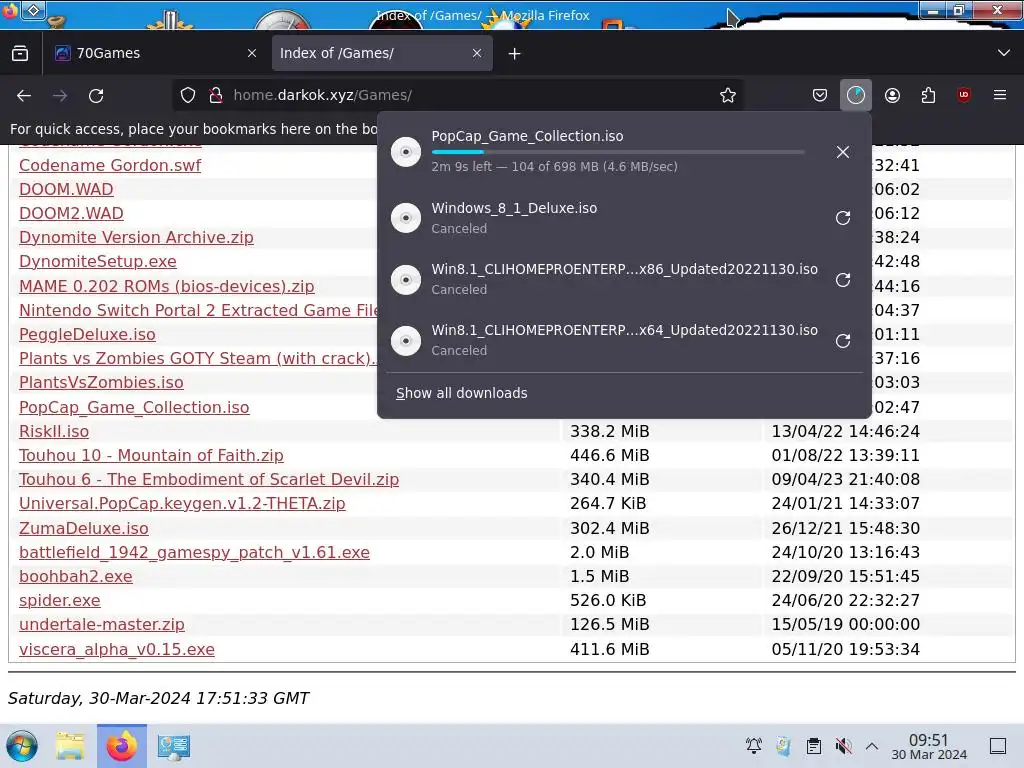Open battlefield_1942_gamespy_patch_v1.61.exe link
The height and width of the screenshot is (768, 1024).
pyautogui.click(x=194, y=552)
